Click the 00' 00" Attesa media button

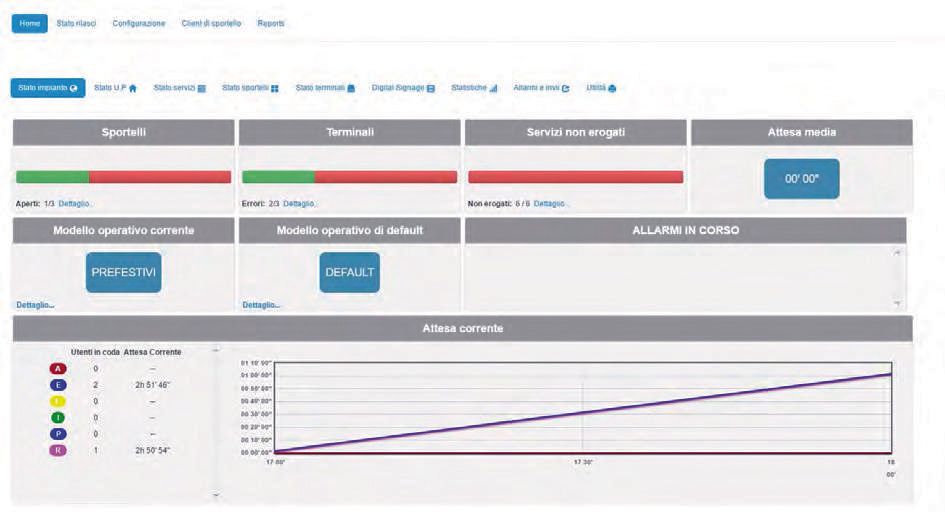[802, 179]
